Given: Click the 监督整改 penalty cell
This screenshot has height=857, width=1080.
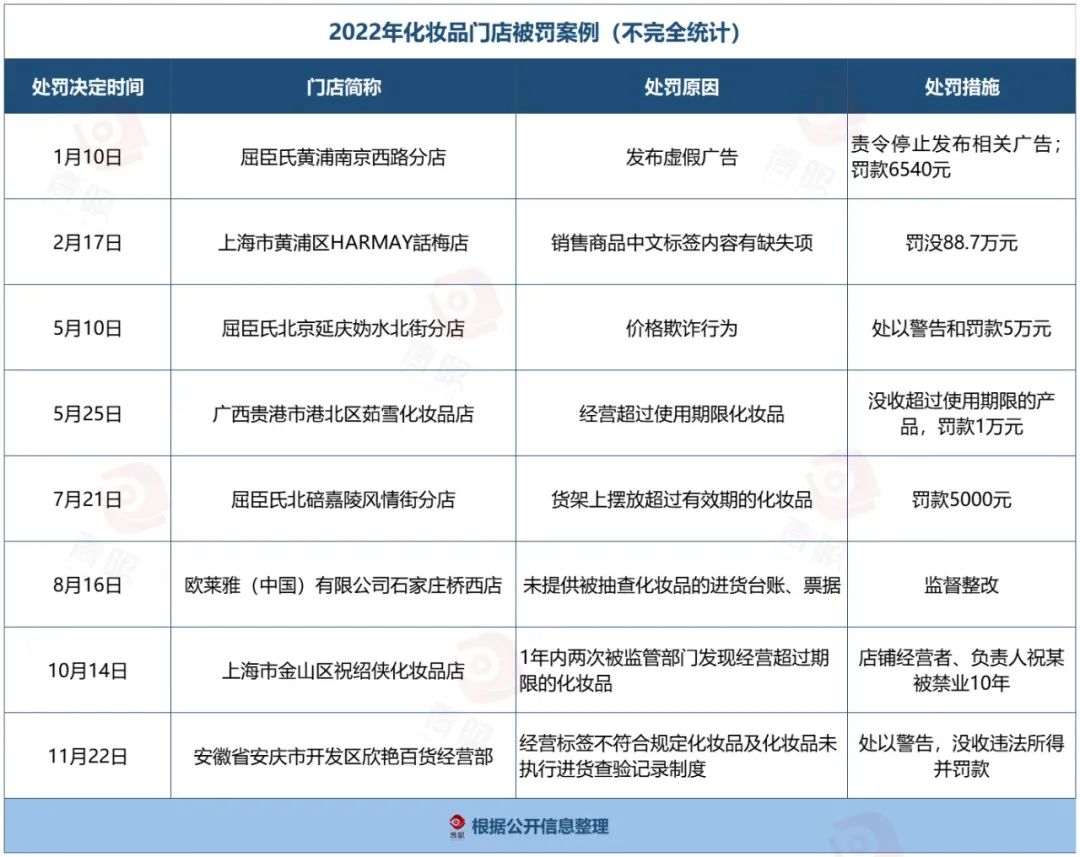Looking at the screenshot, I should point(961,585).
